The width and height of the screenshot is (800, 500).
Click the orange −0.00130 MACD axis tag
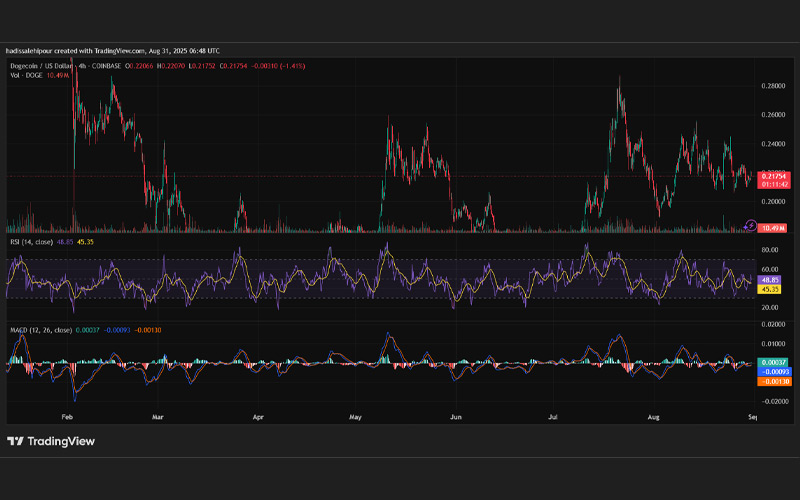(x=774, y=382)
